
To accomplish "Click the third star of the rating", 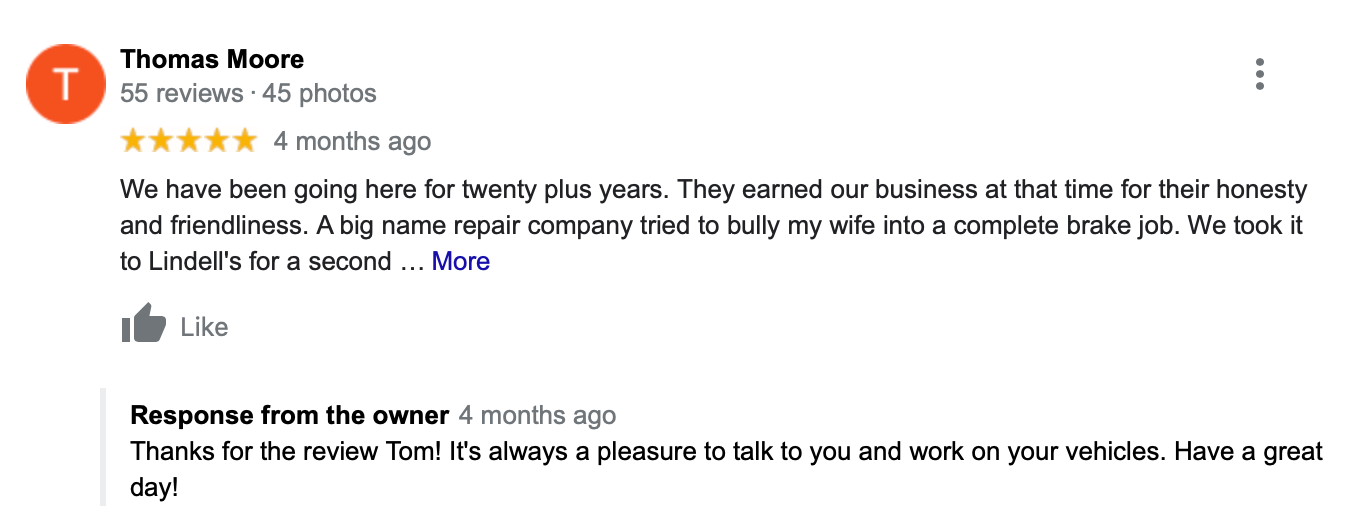I will [189, 141].
